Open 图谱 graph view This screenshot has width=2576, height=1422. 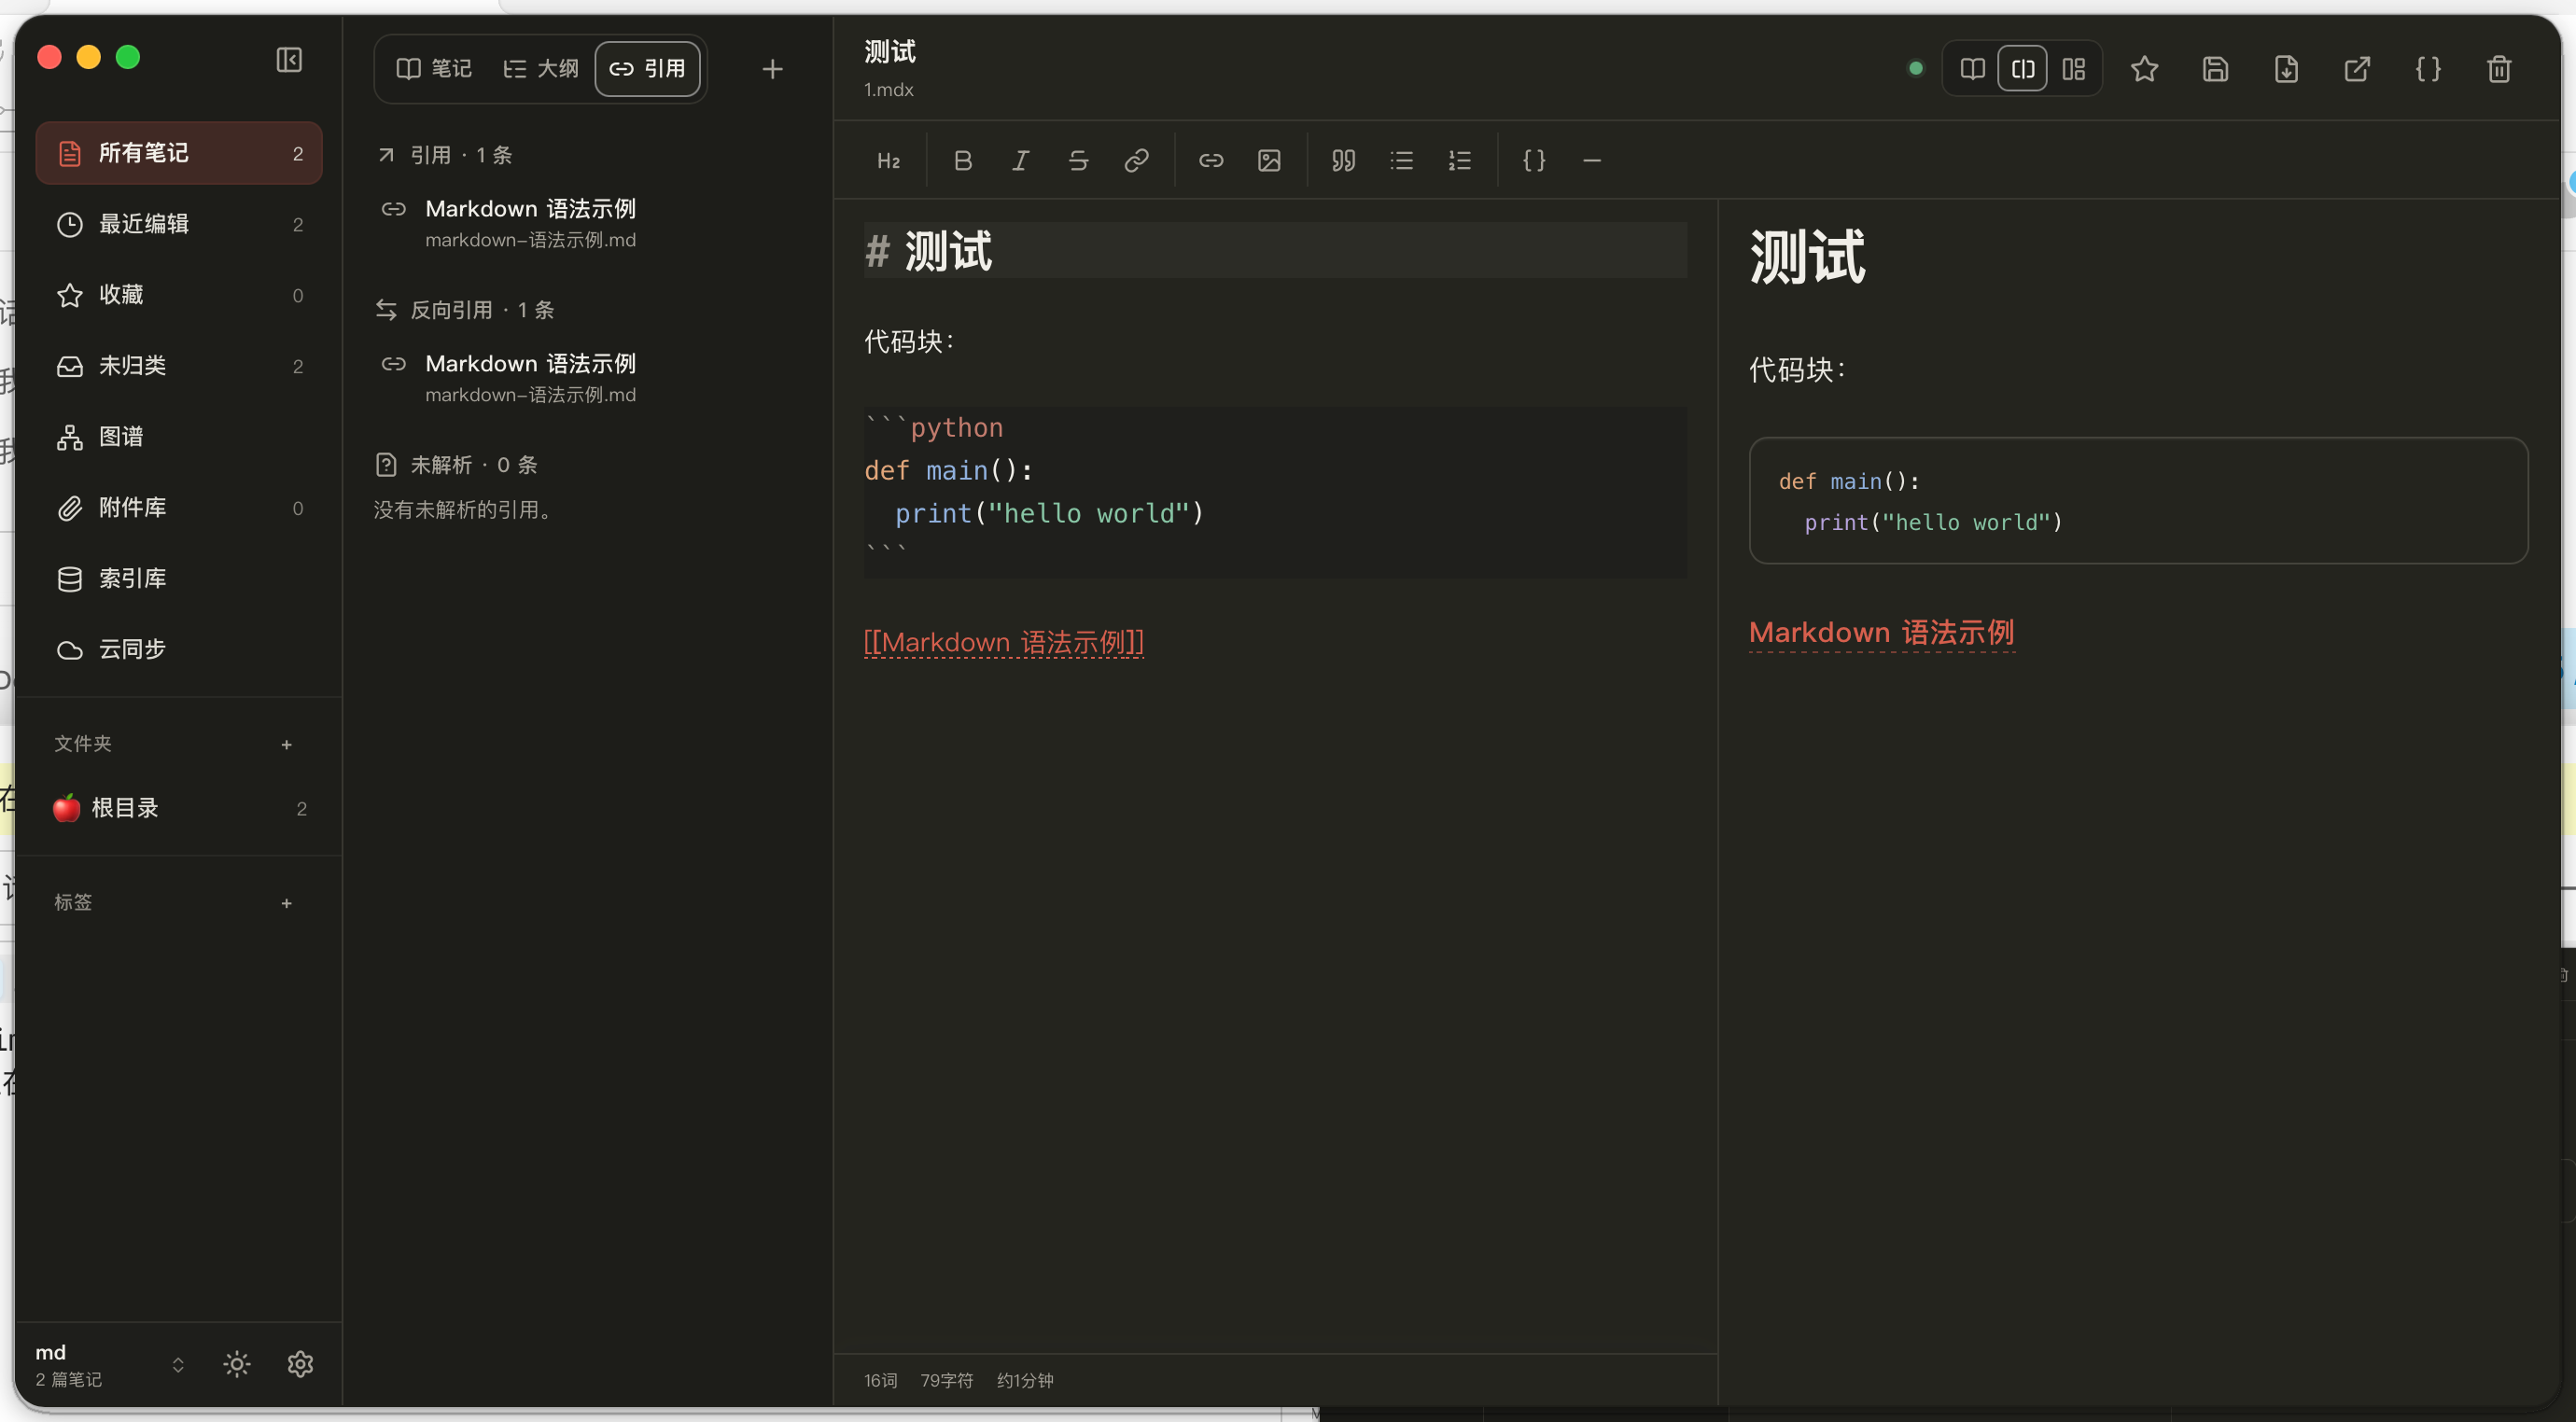(x=179, y=437)
